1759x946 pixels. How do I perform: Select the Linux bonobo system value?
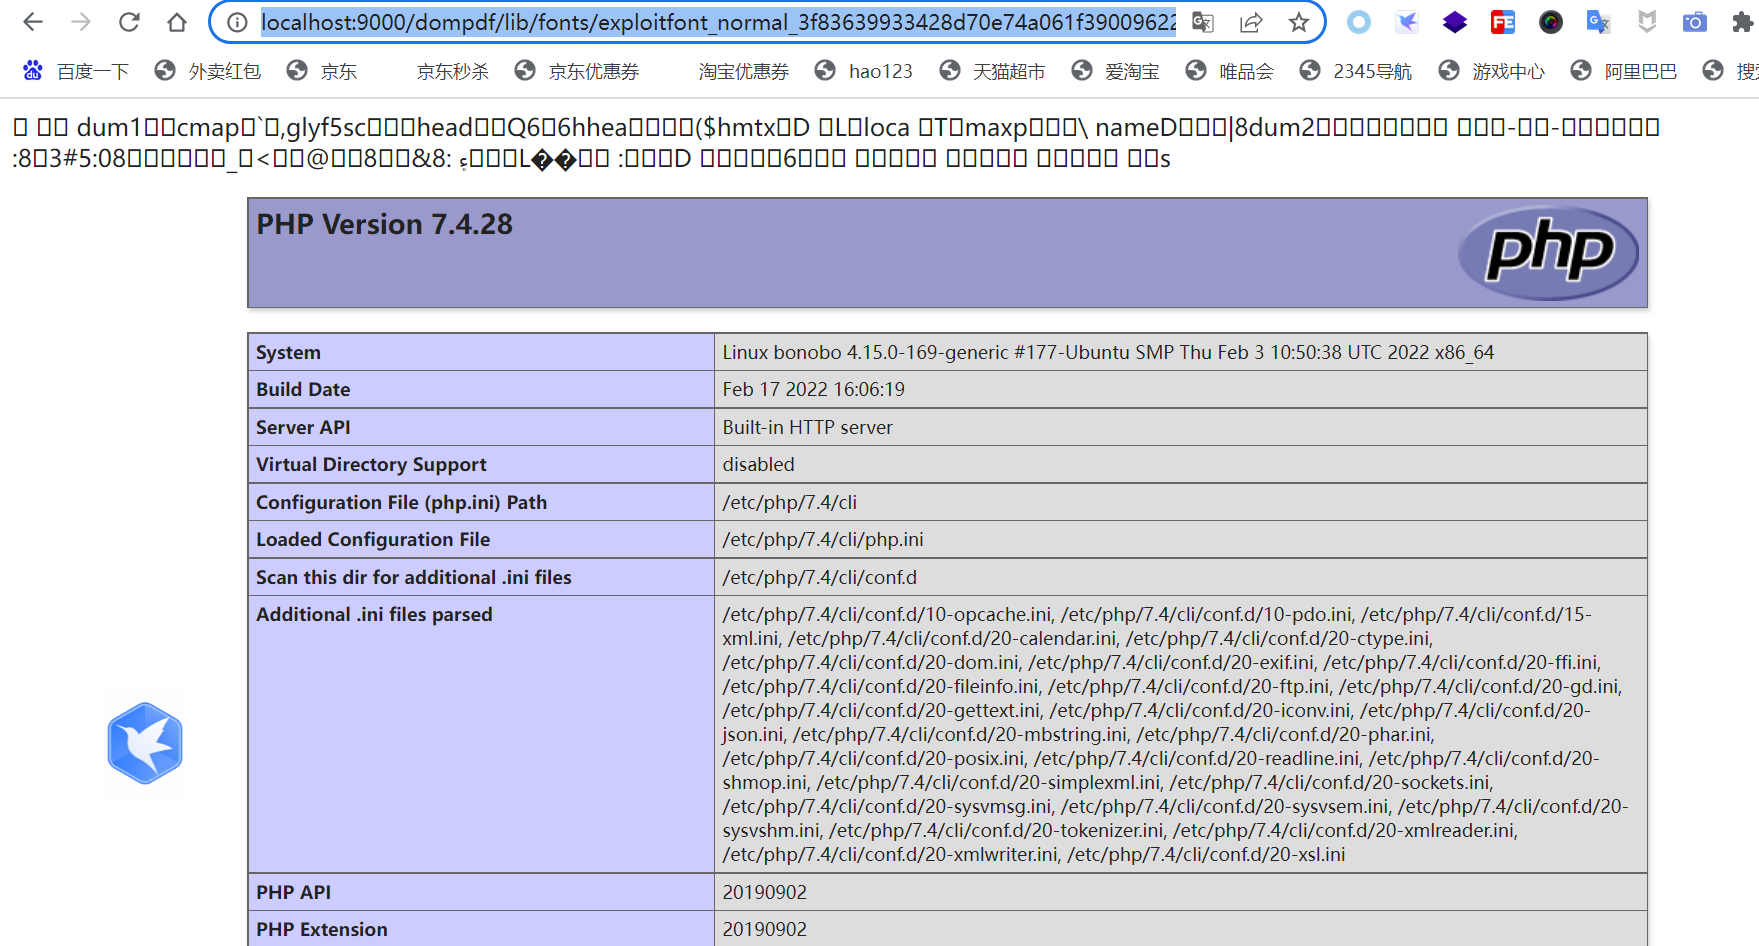point(1108,352)
